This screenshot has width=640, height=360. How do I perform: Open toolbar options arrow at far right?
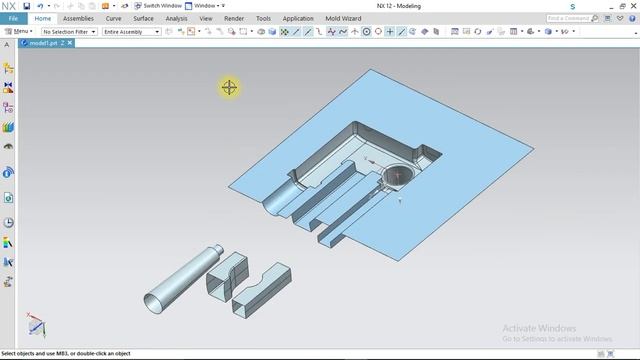pyautogui.click(x=636, y=33)
